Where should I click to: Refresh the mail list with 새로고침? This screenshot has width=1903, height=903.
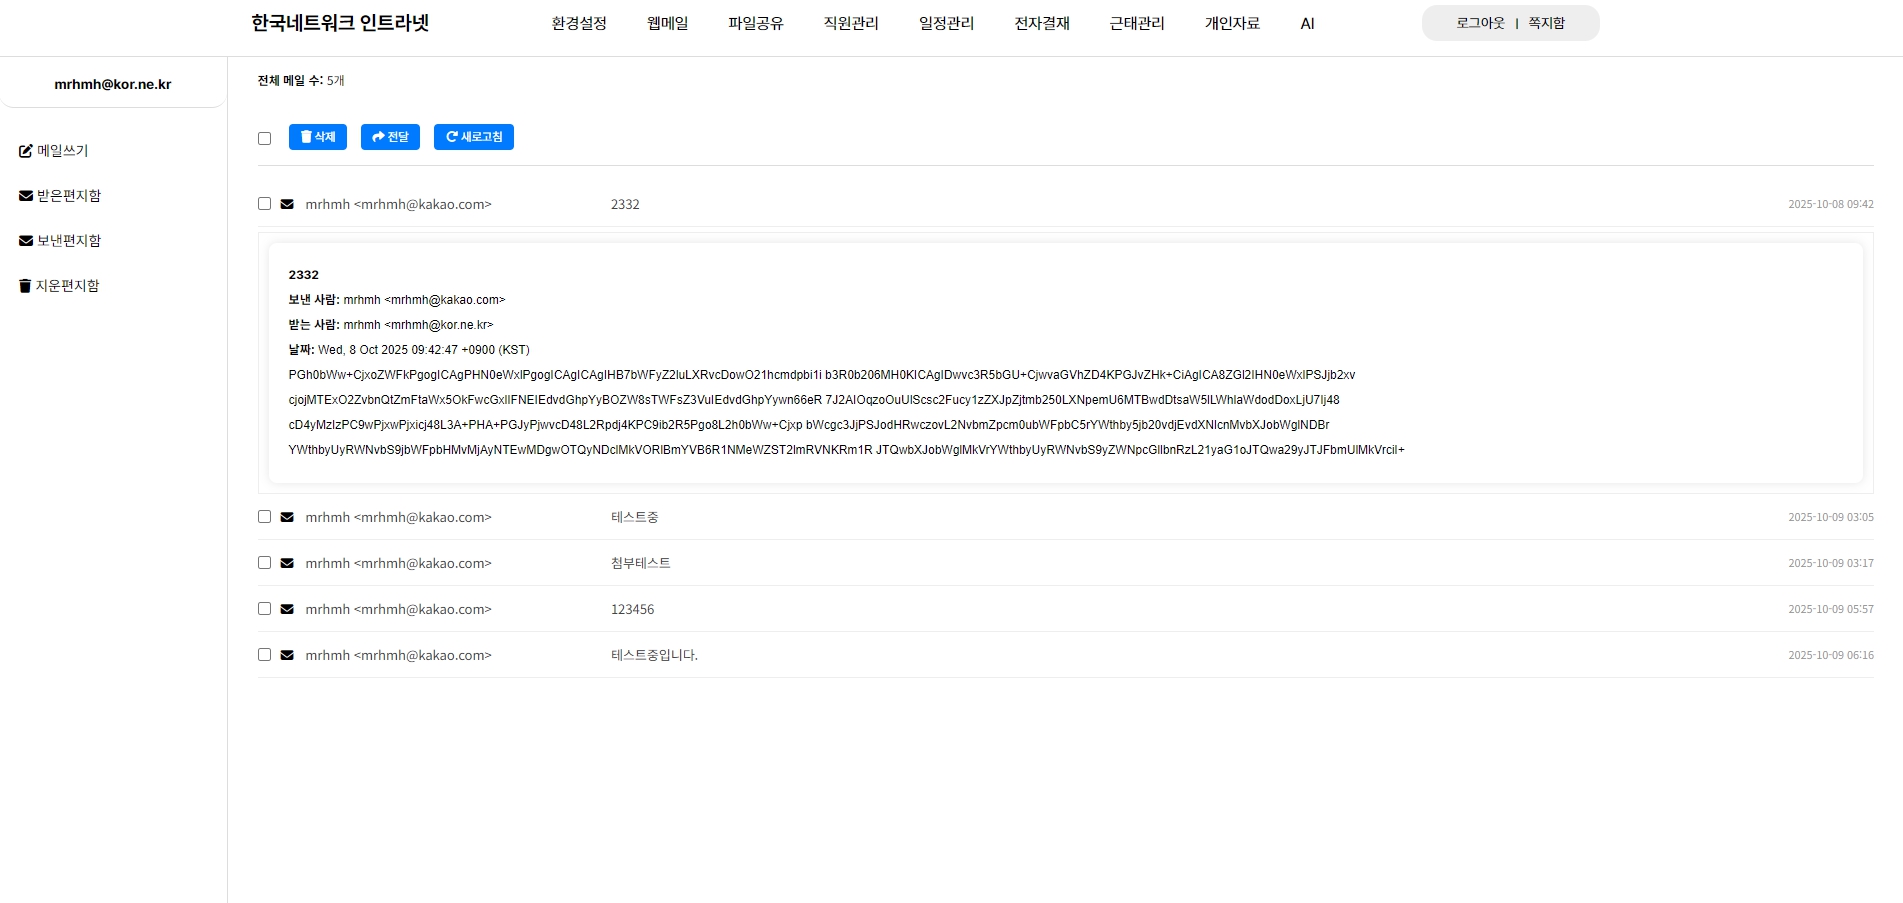coord(473,137)
